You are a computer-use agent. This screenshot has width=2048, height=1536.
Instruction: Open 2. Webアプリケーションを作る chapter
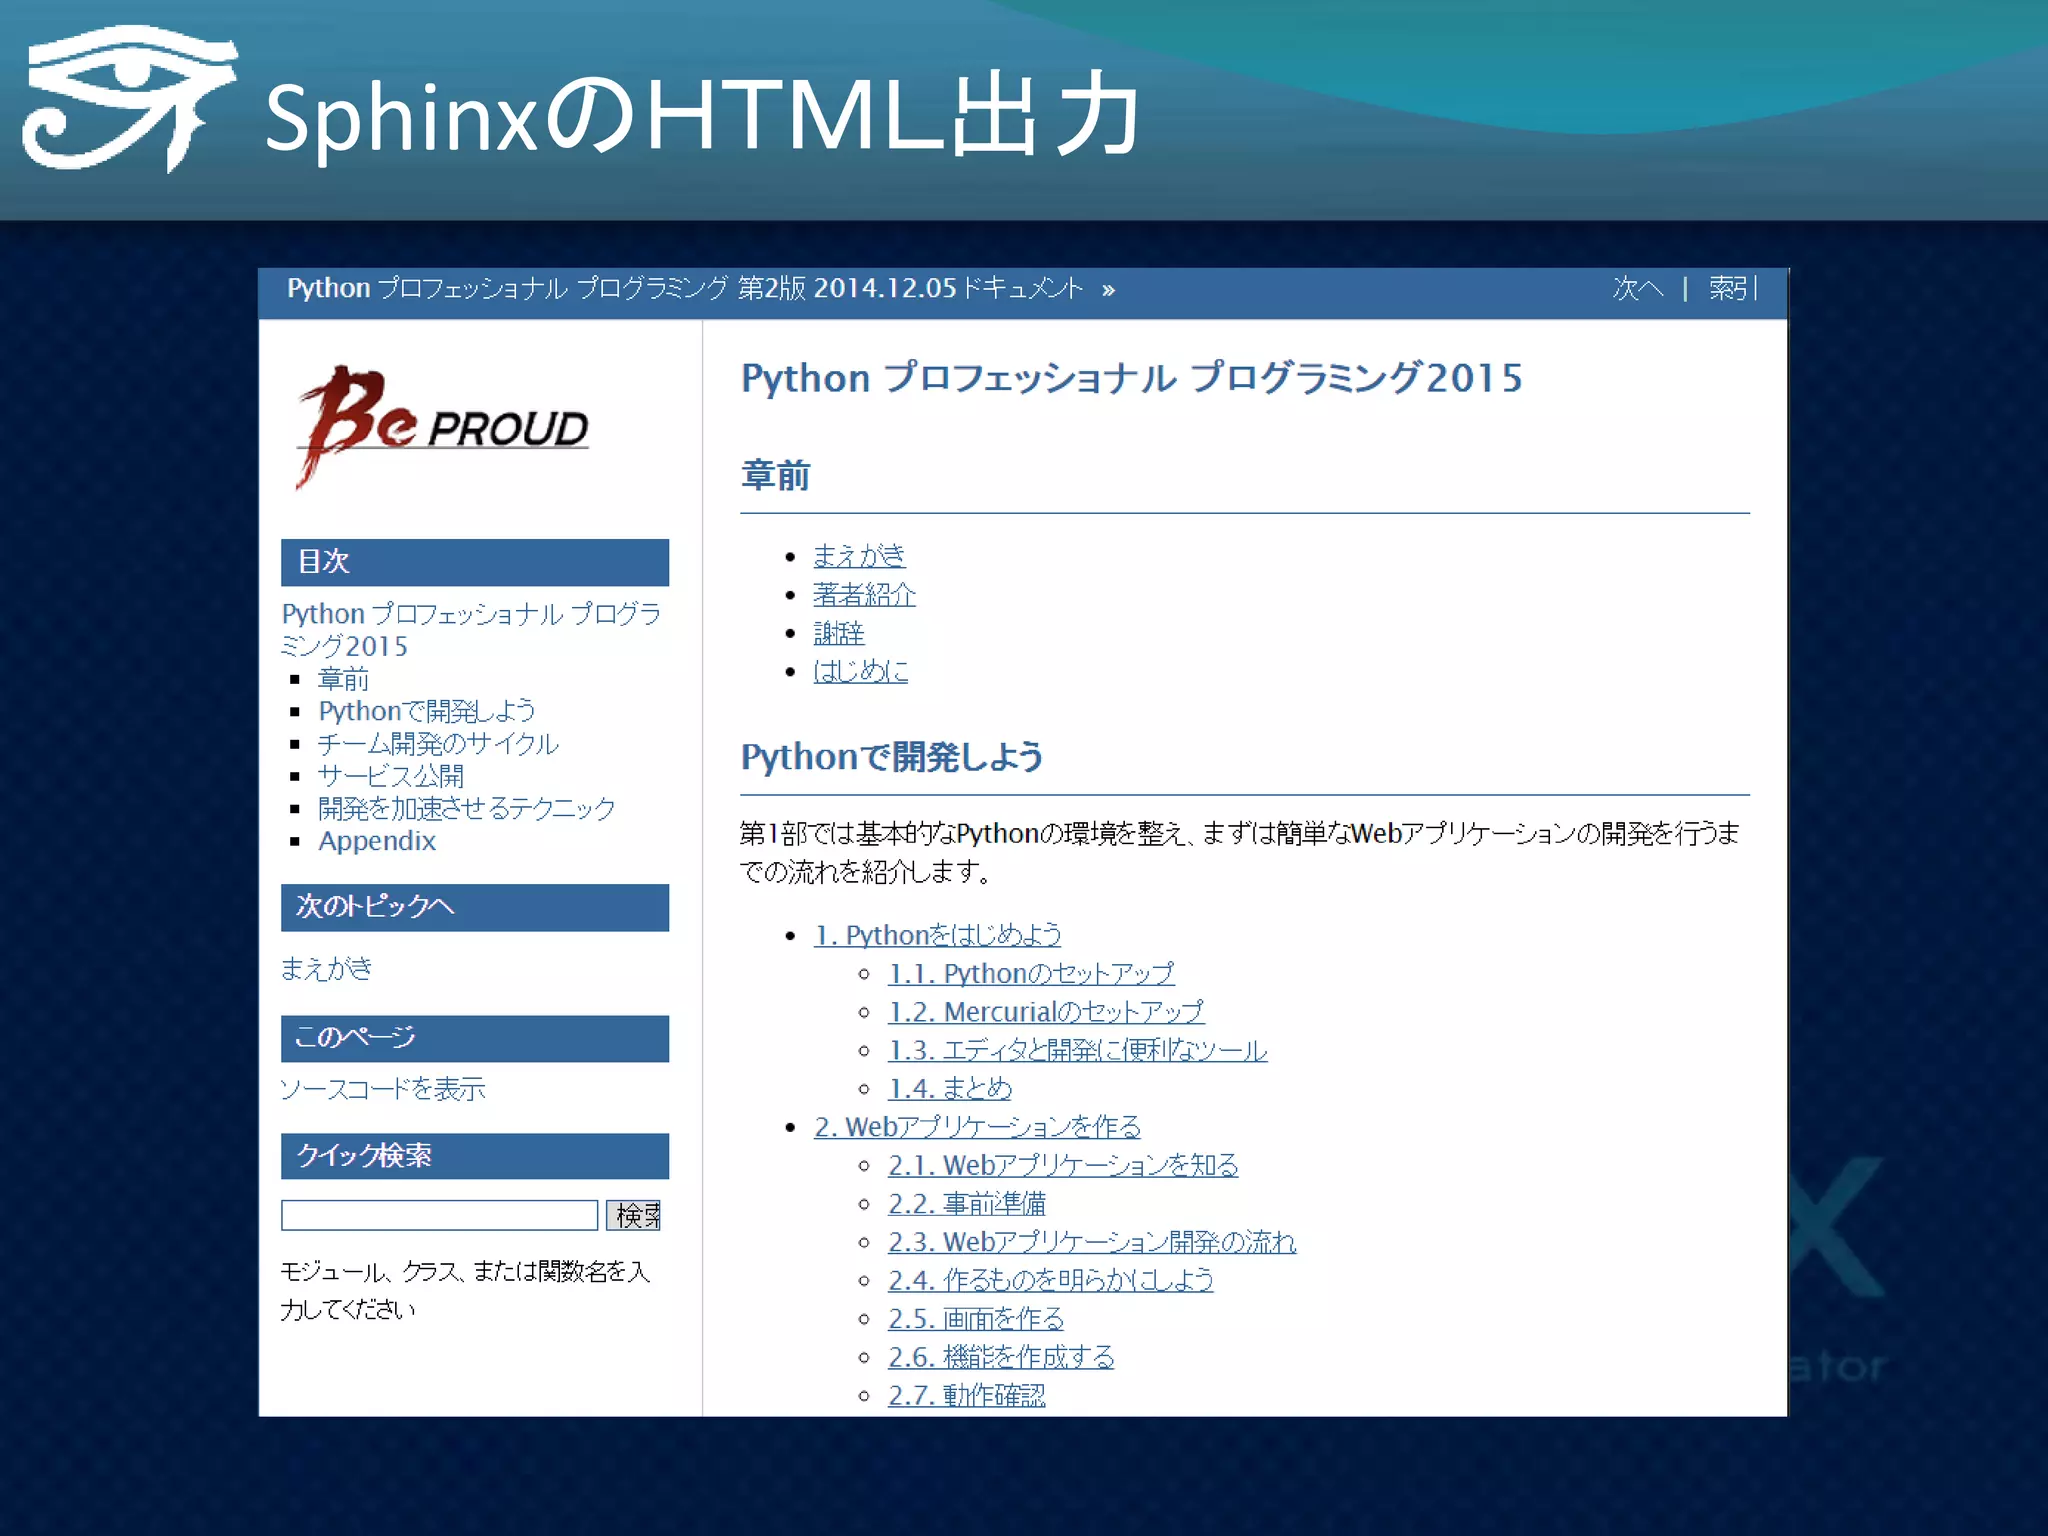tap(977, 1127)
